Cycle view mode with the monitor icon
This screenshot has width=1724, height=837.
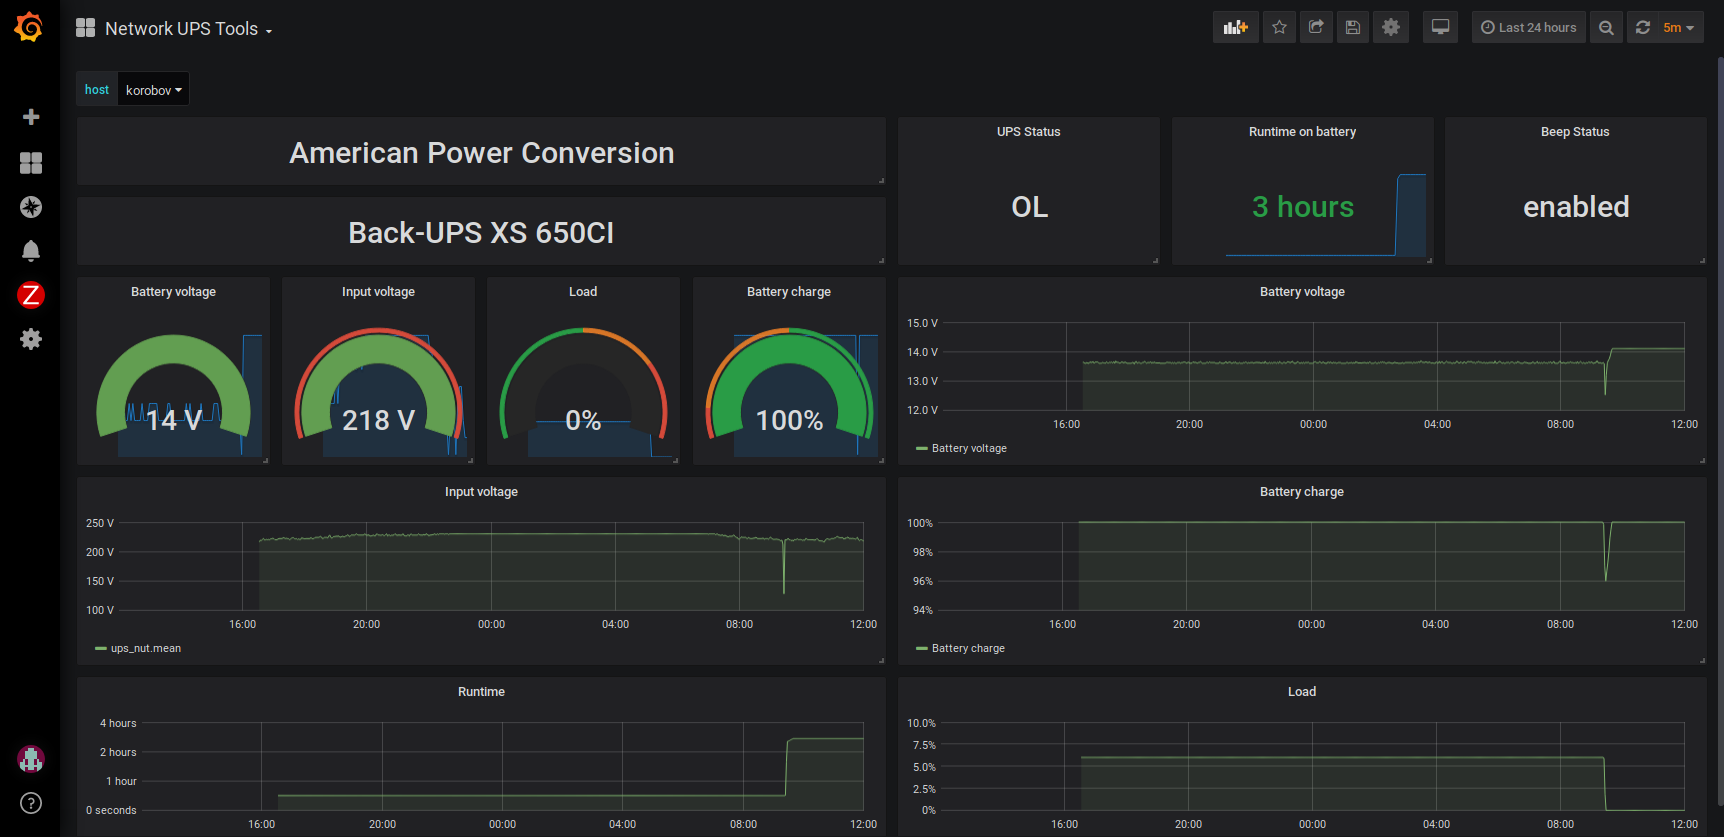pos(1441,27)
